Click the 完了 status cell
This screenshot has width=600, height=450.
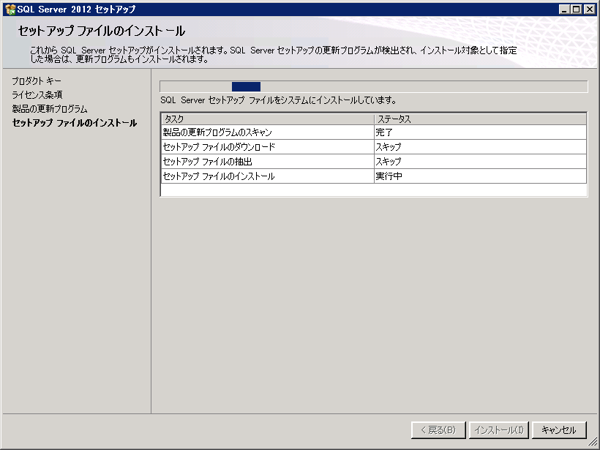(480, 132)
